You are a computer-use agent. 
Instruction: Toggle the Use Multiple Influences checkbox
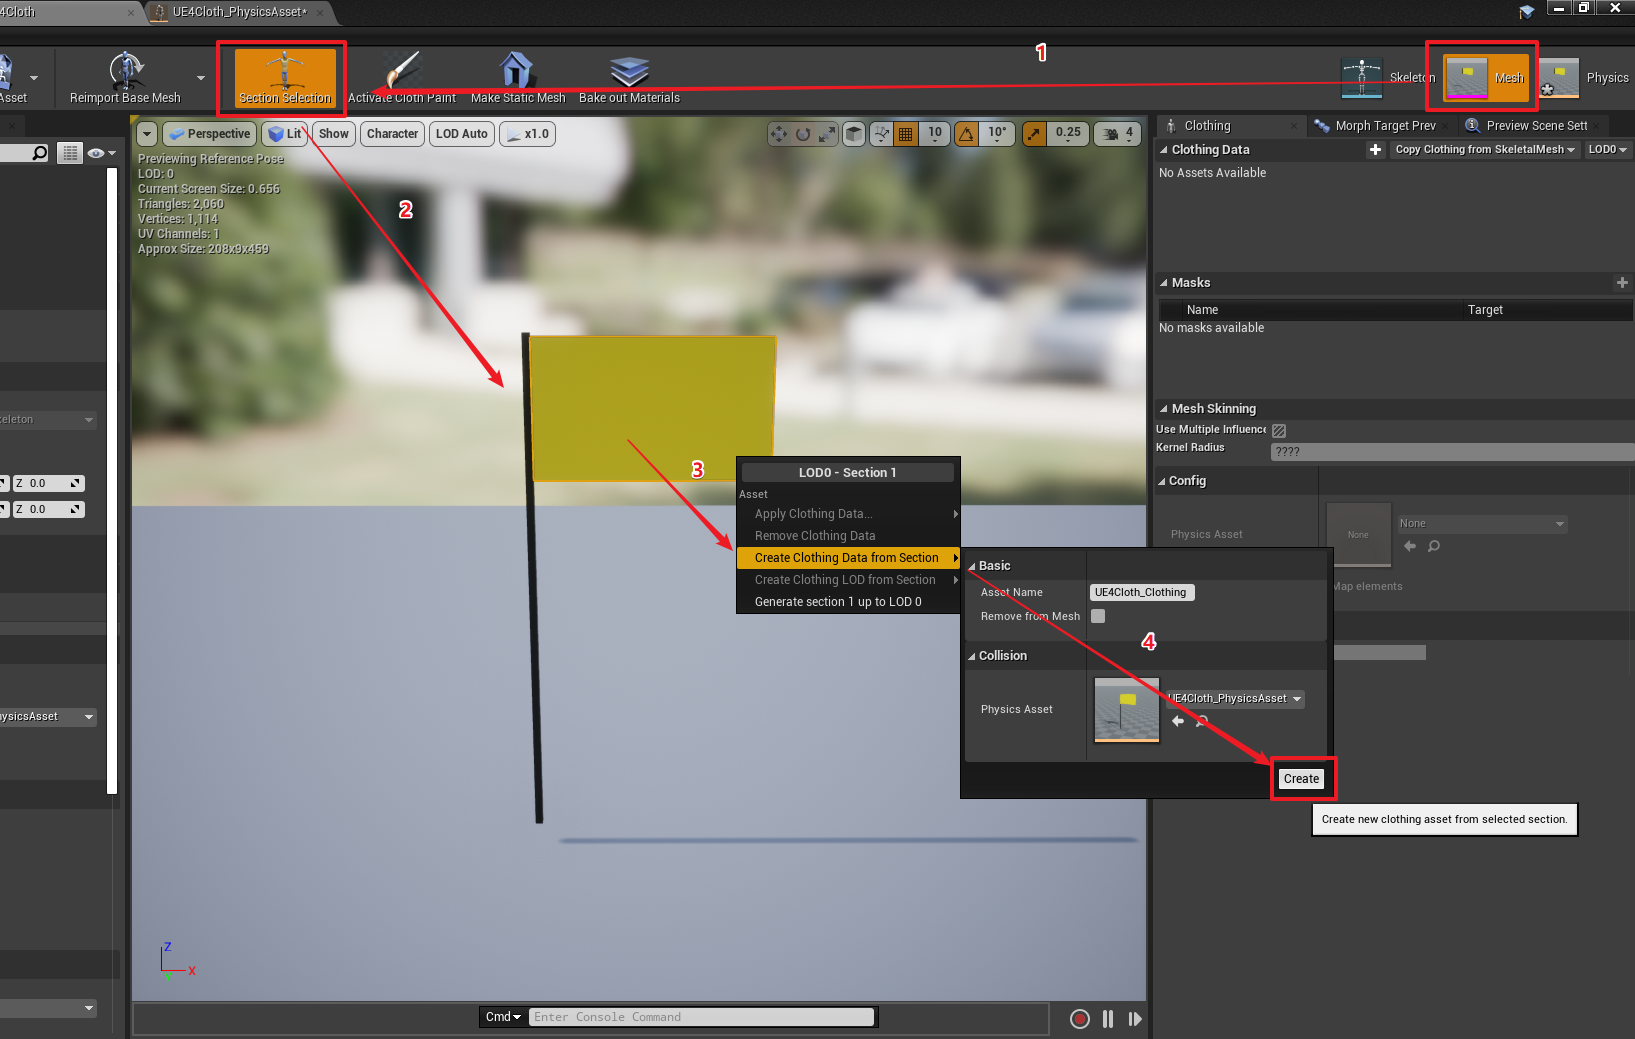point(1279,430)
